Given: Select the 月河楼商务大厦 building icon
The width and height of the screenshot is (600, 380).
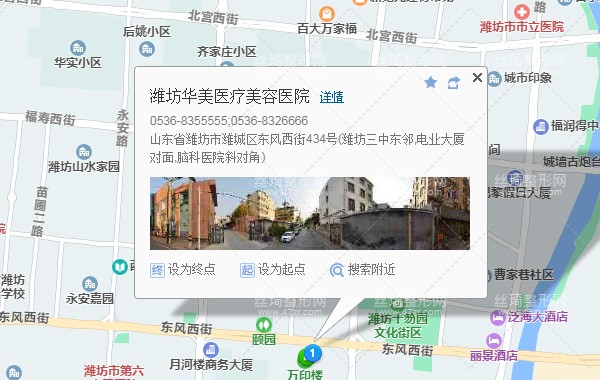Looking at the screenshot, I should tap(211, 349).
